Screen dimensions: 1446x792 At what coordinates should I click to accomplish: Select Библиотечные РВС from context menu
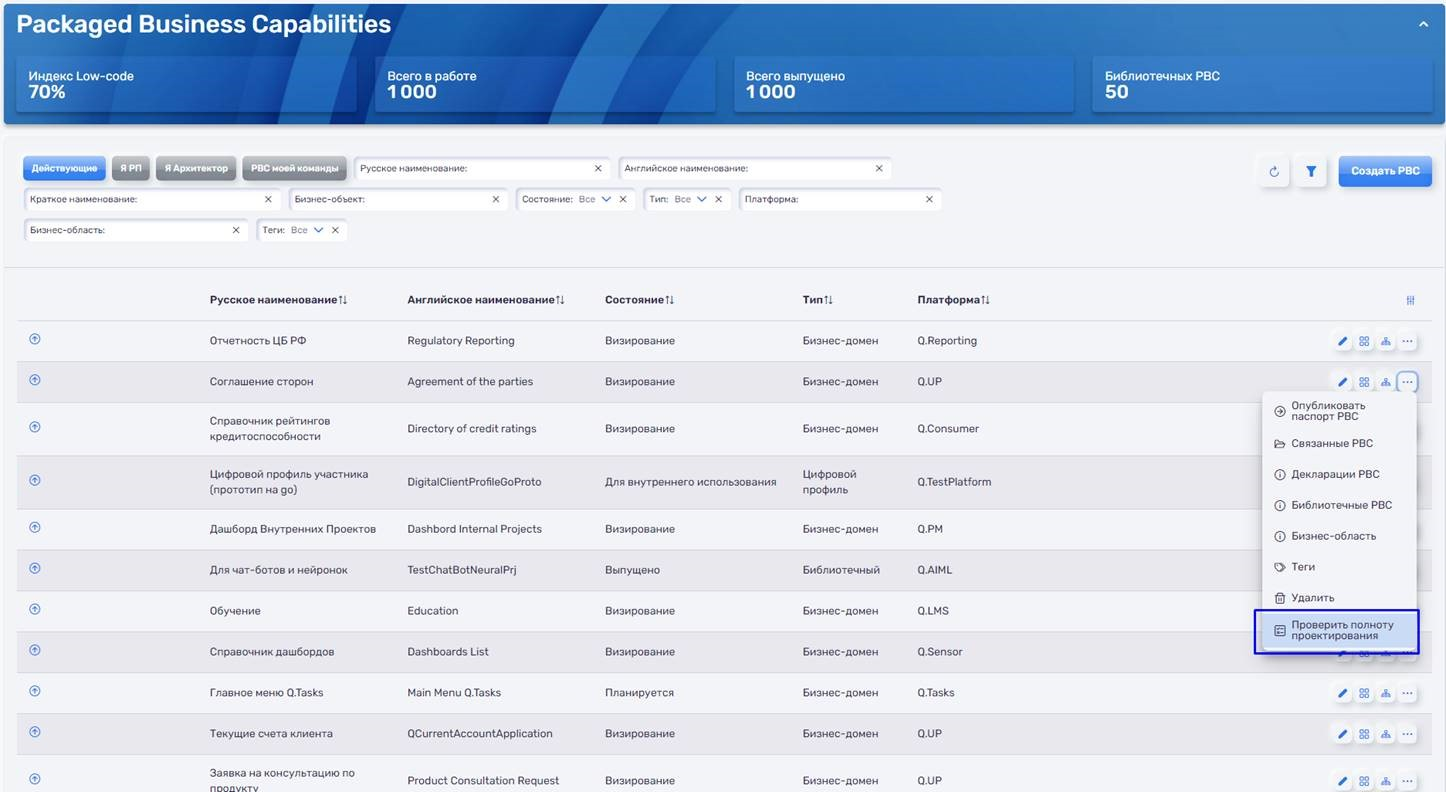pos(1339,505)
